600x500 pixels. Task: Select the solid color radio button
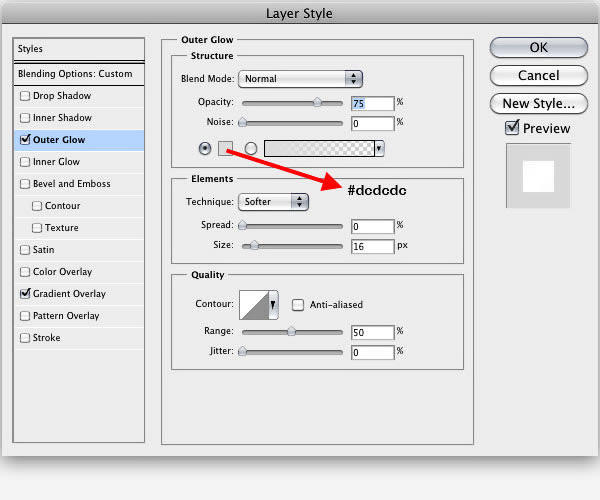[205, 148]
